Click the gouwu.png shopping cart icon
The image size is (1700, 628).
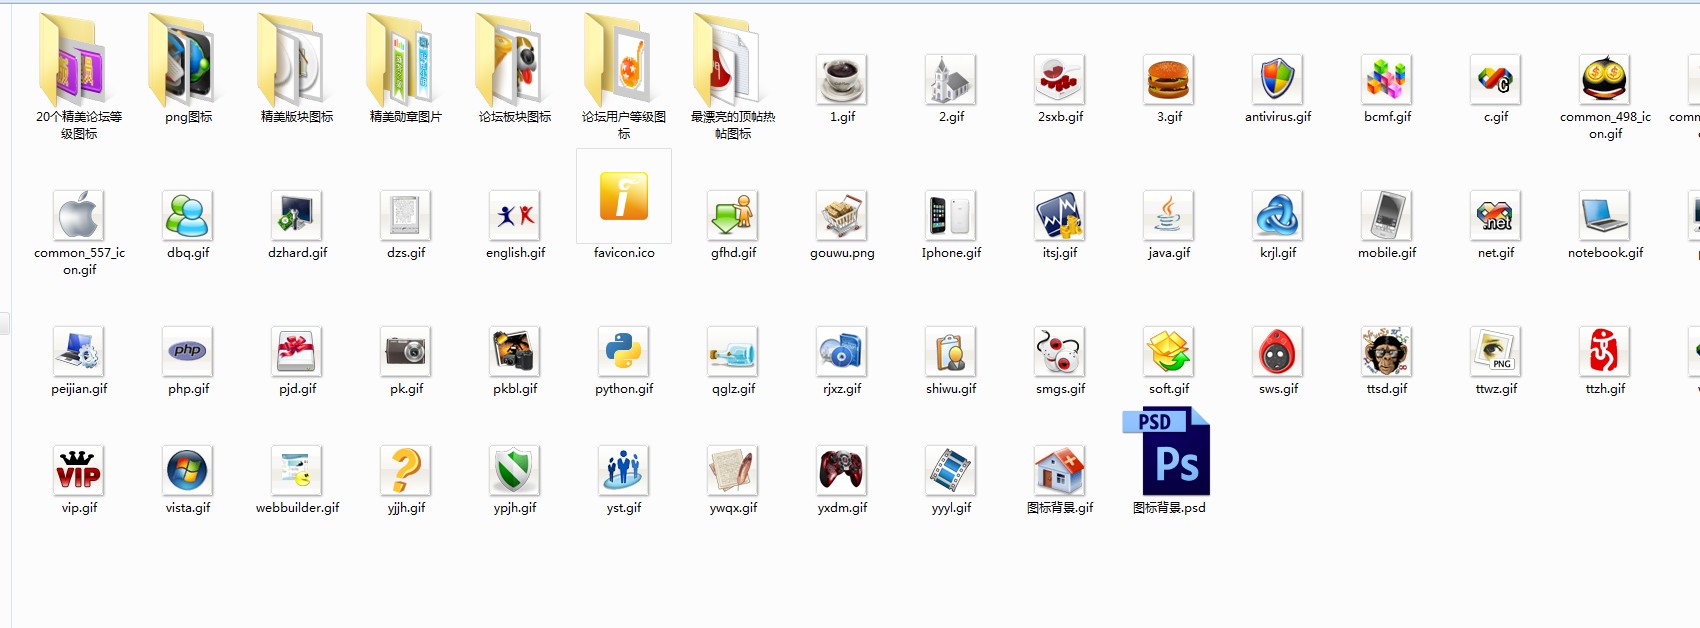coord(842,216)
